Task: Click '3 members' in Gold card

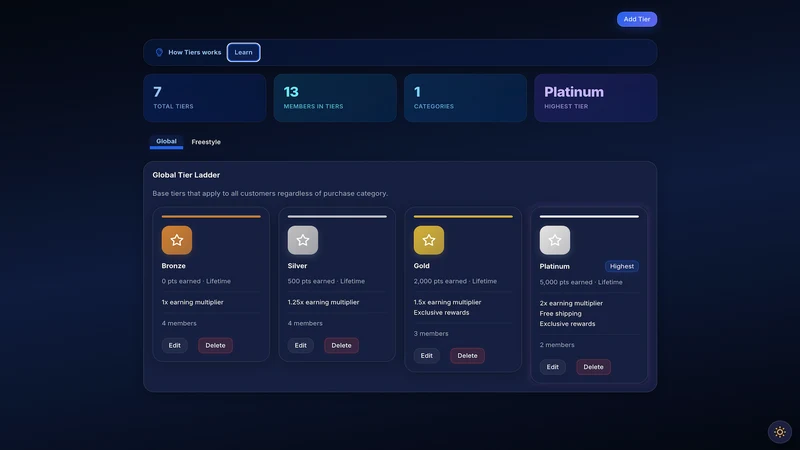Action: coord(431,333)
